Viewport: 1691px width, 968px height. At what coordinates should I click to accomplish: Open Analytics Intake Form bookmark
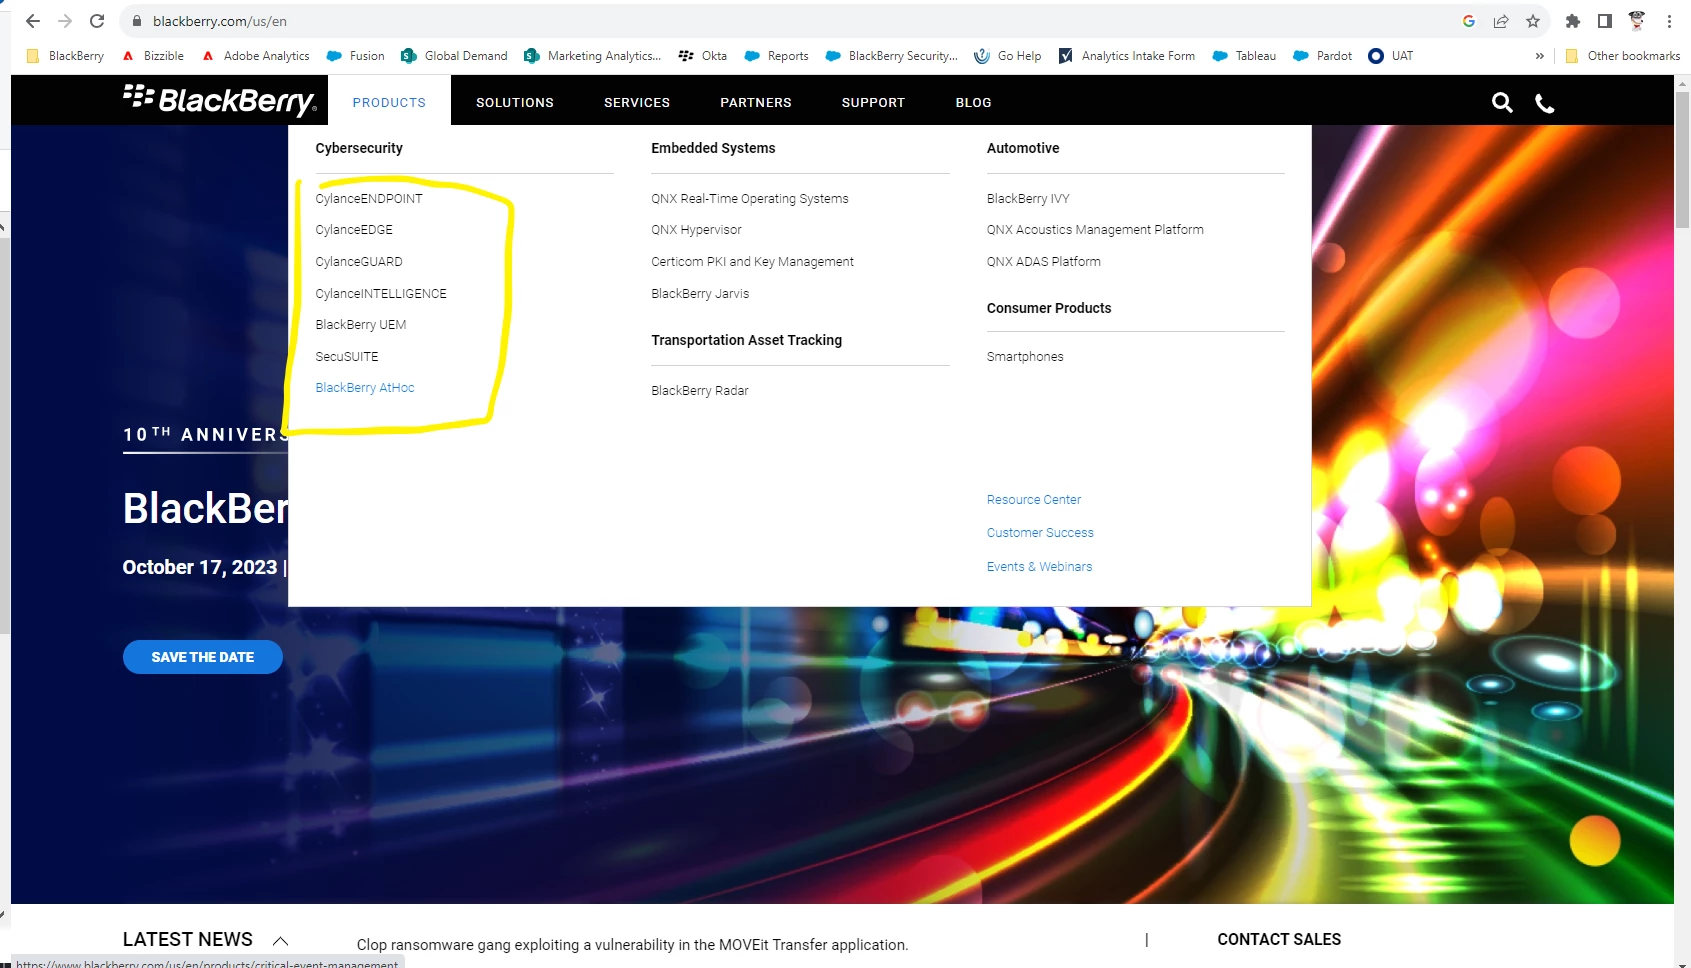[1127, 56]
